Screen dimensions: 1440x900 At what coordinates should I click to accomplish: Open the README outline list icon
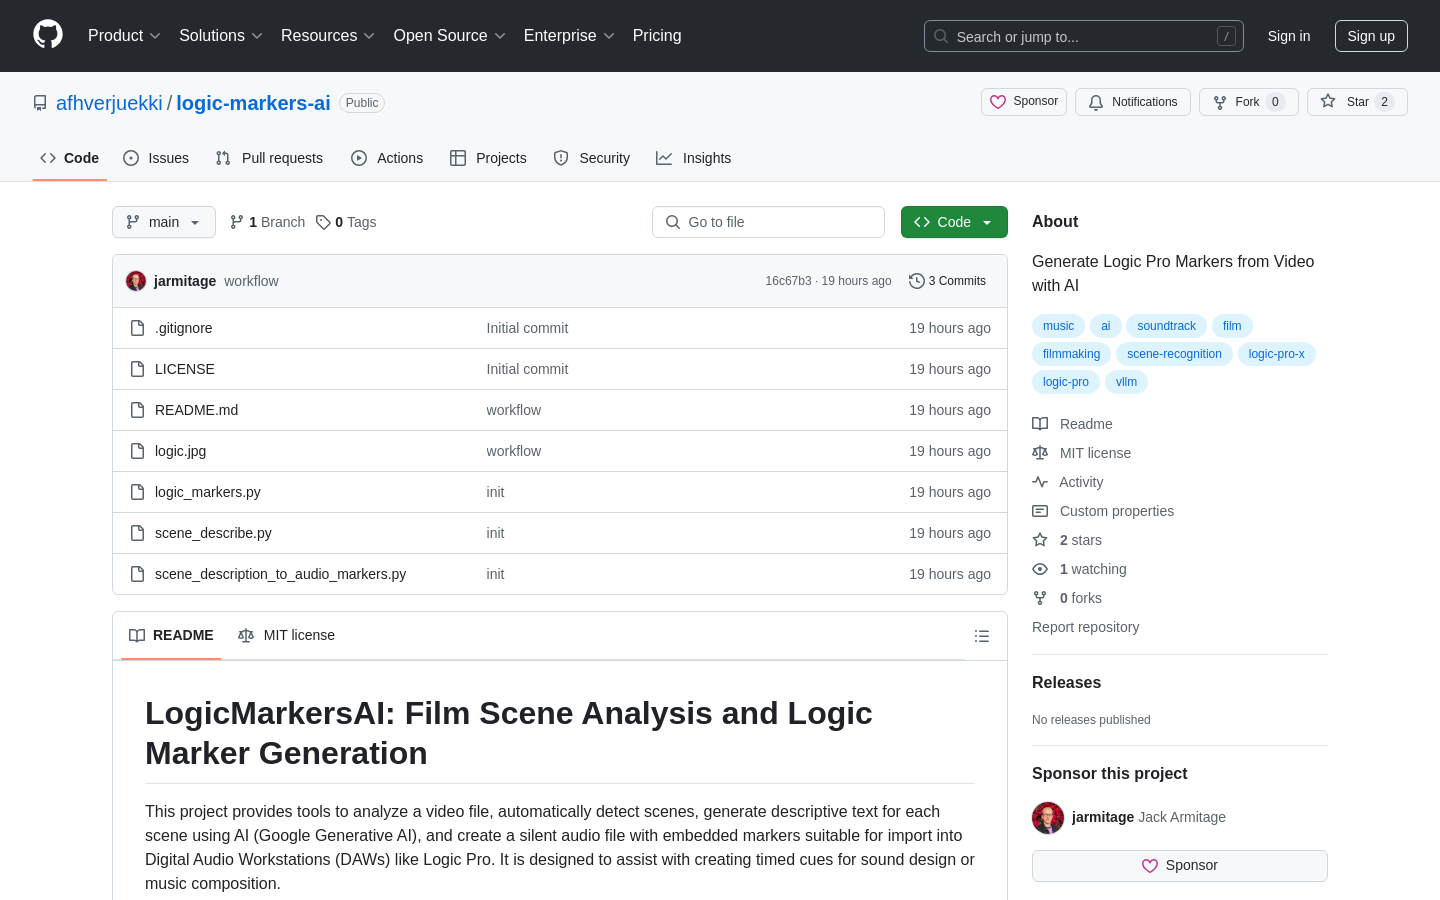click(x=982, y=636)
